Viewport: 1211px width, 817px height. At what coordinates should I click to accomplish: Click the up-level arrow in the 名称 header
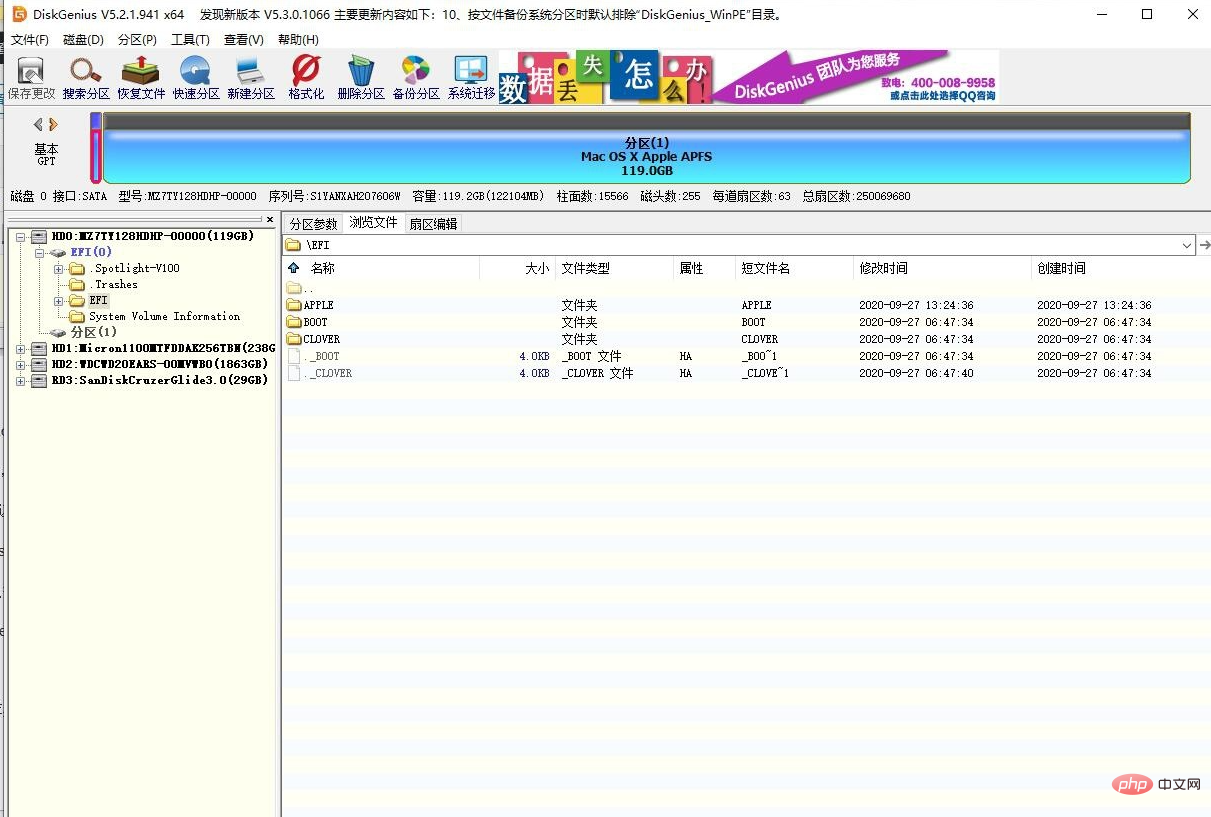point(293,268)
